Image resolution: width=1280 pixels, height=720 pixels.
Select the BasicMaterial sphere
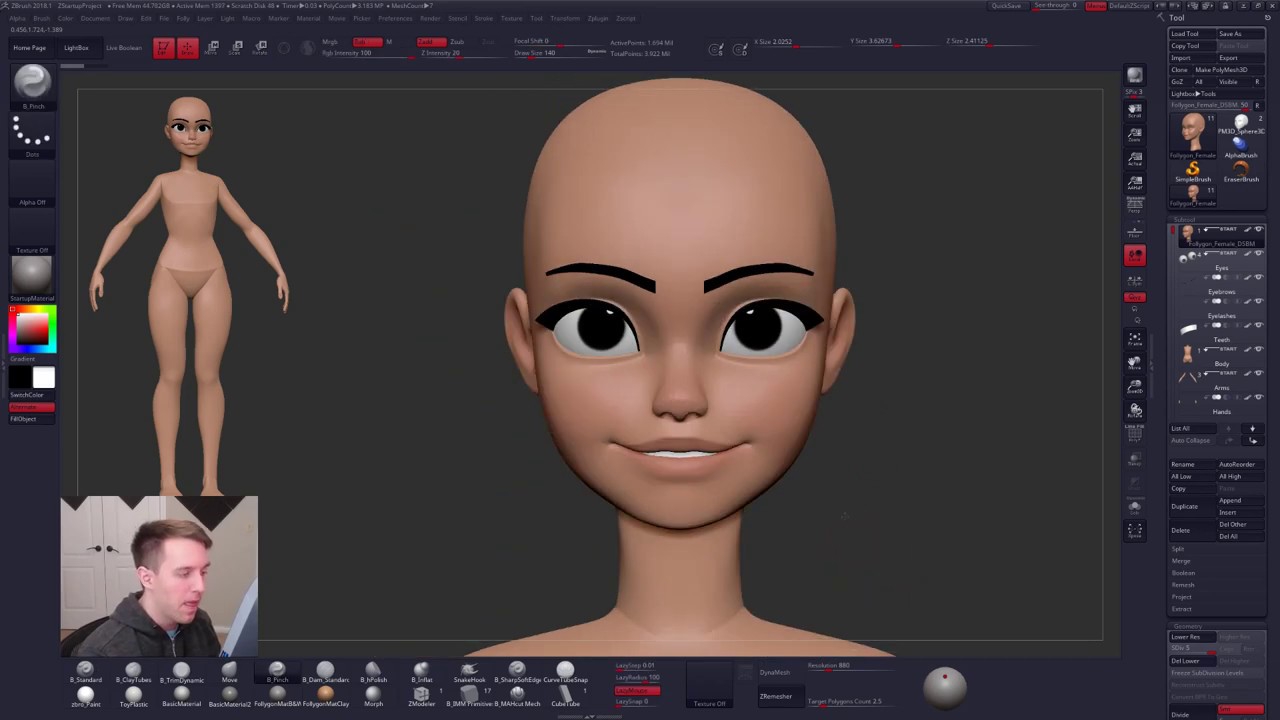(181, 696)
